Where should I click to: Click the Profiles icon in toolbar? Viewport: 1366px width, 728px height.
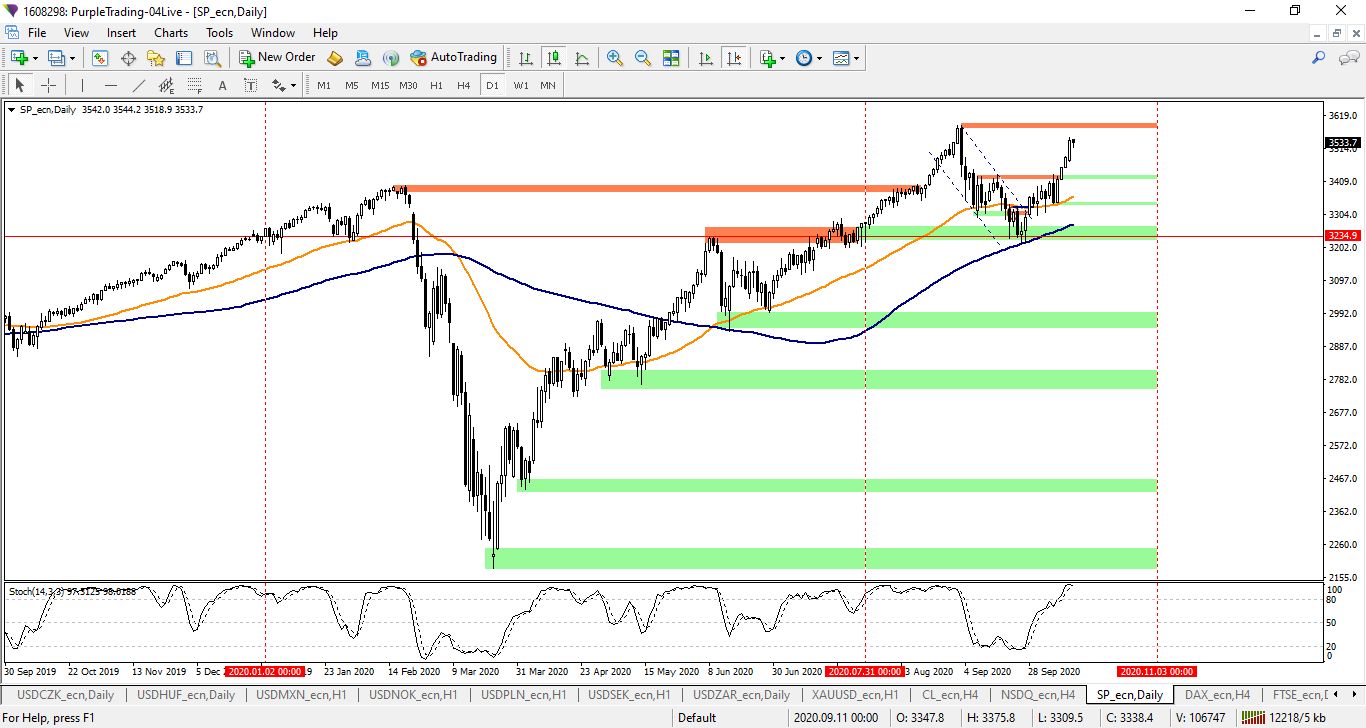pos(57,58)
